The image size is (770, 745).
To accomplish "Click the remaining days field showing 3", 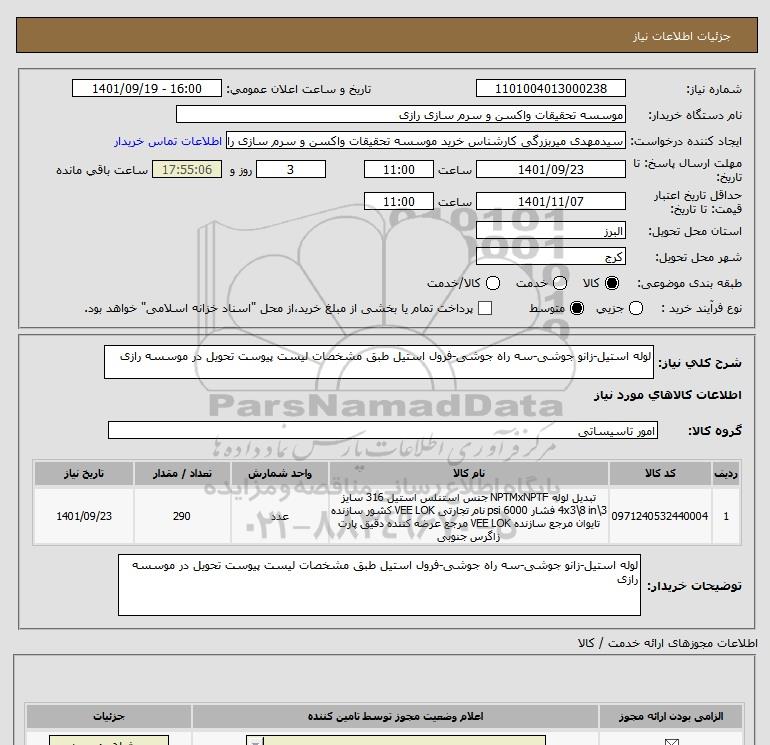I will (291, 169).
